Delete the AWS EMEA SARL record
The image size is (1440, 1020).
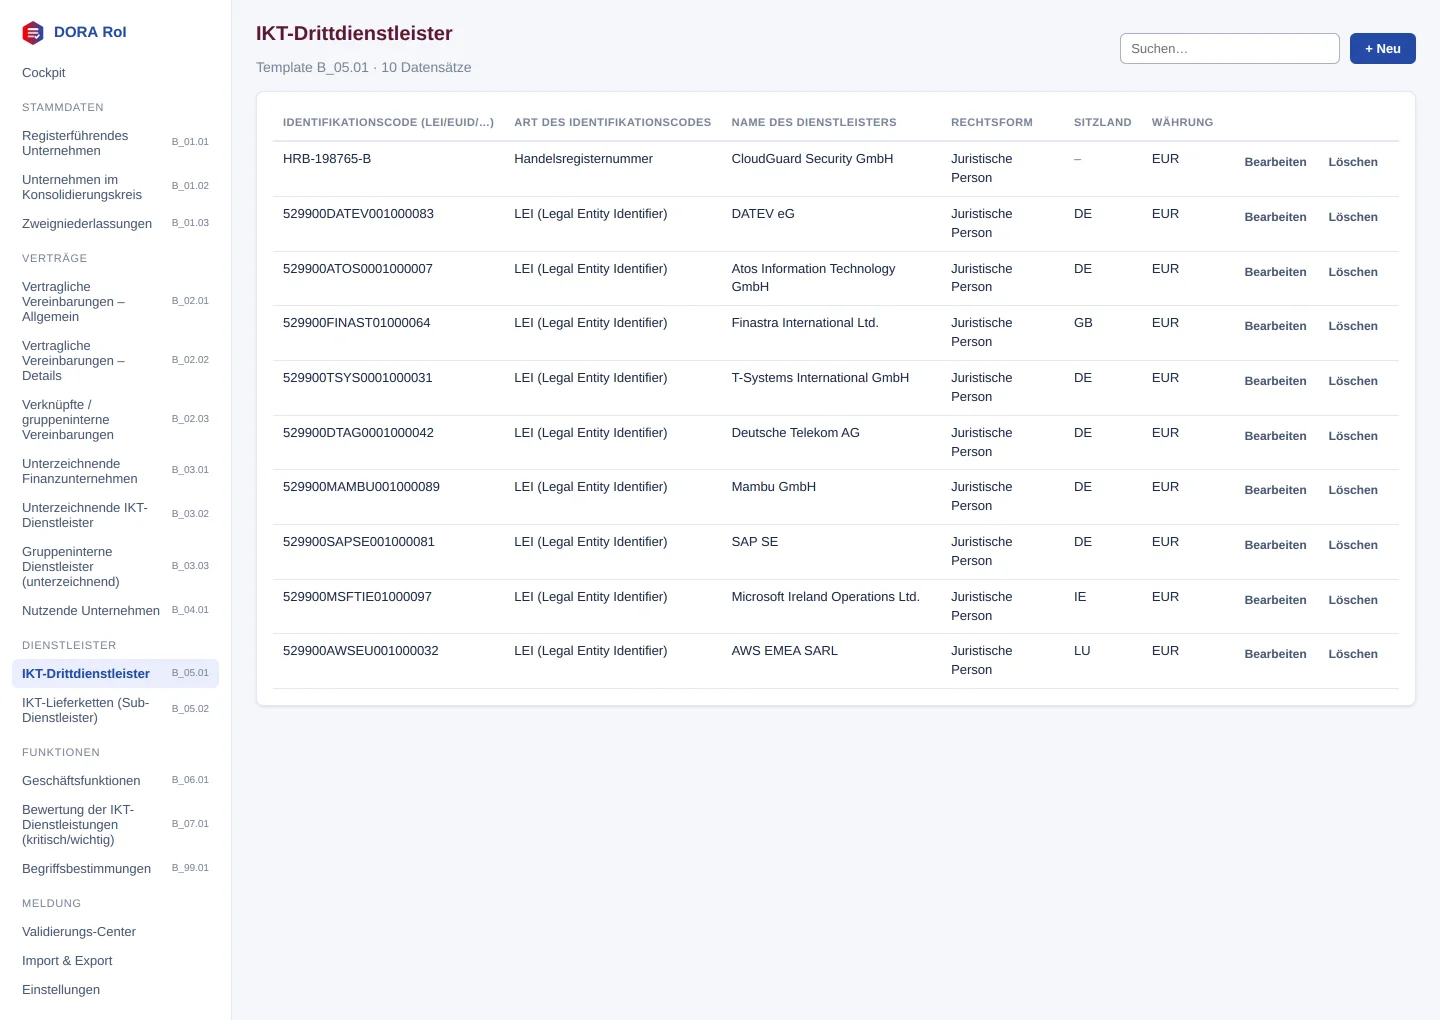coord(1353,654)
